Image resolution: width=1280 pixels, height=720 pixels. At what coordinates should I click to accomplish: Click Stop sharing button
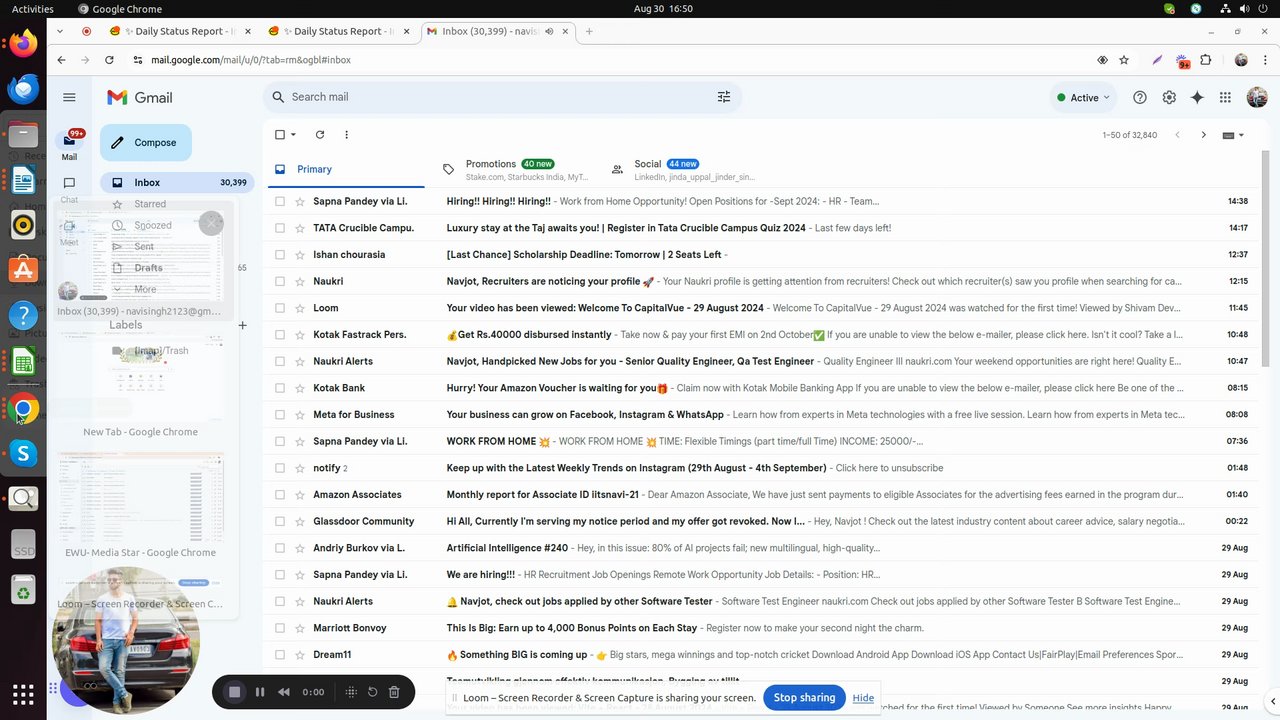point(804,698)
